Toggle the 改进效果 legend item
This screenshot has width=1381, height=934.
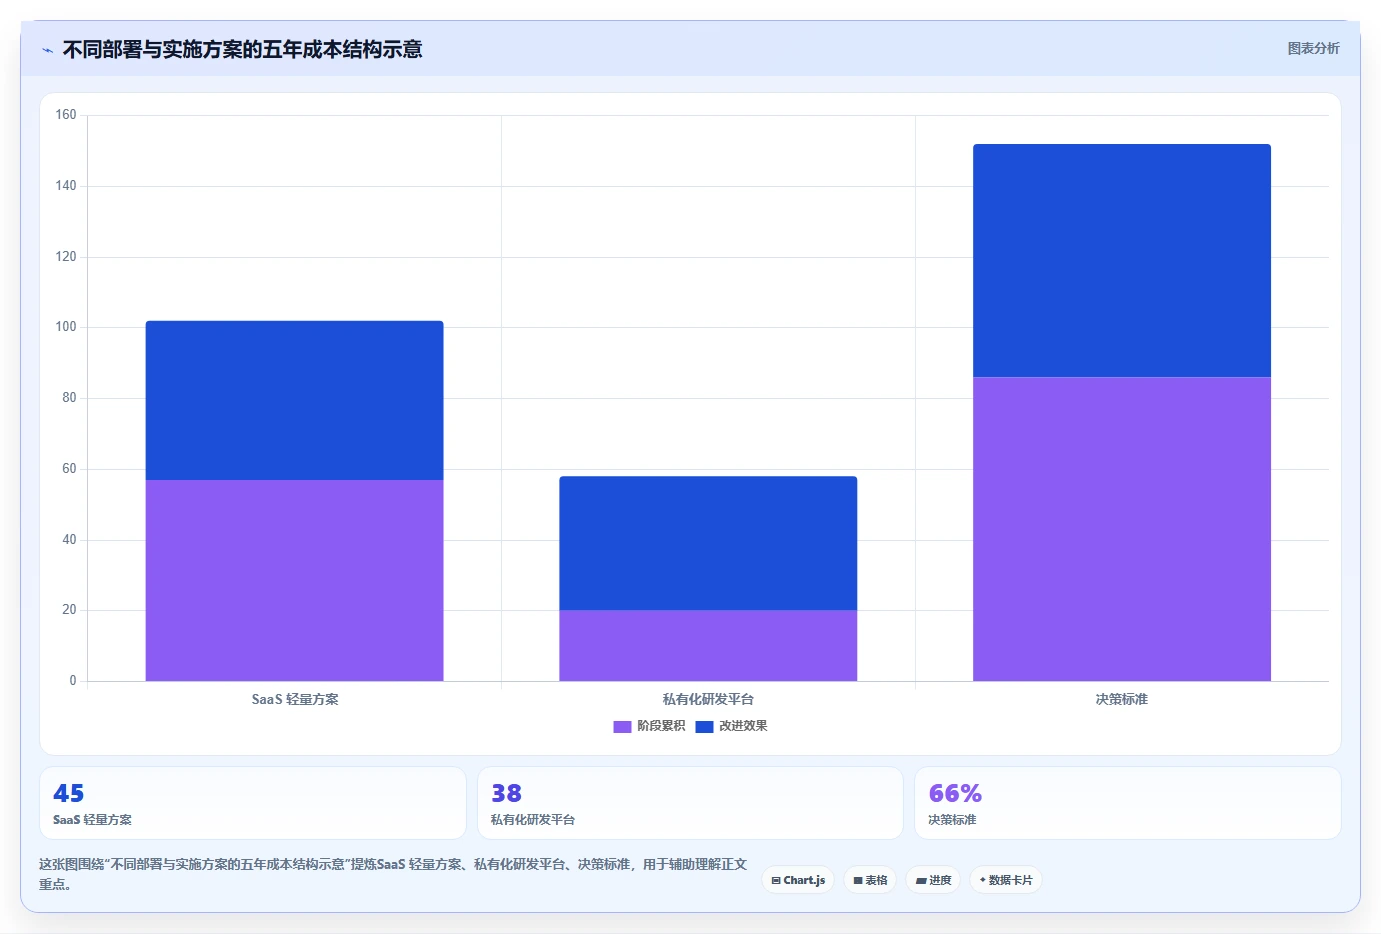click(731, 726)
